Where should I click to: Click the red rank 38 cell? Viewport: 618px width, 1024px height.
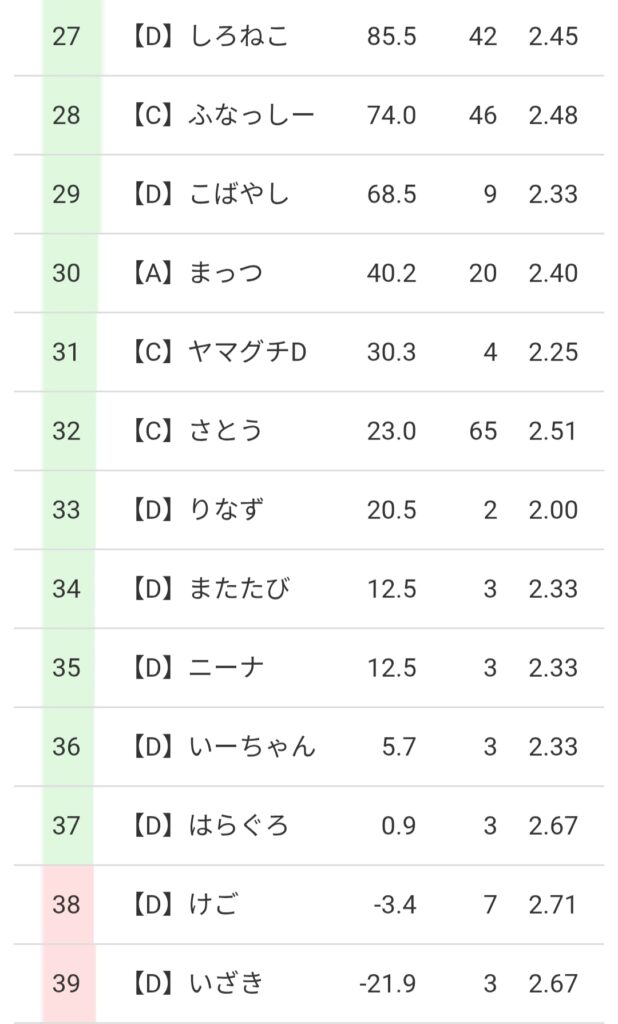[x=67, y=905]
